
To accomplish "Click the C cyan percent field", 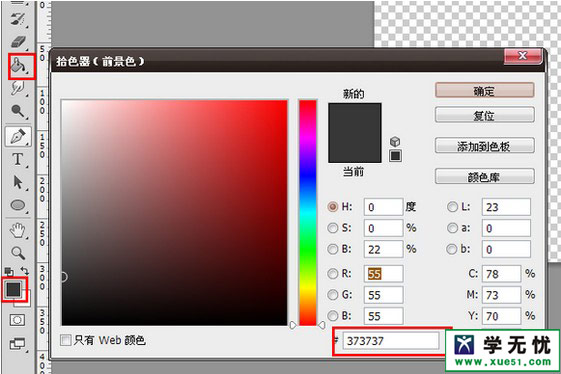I will [x=502, y=274].
